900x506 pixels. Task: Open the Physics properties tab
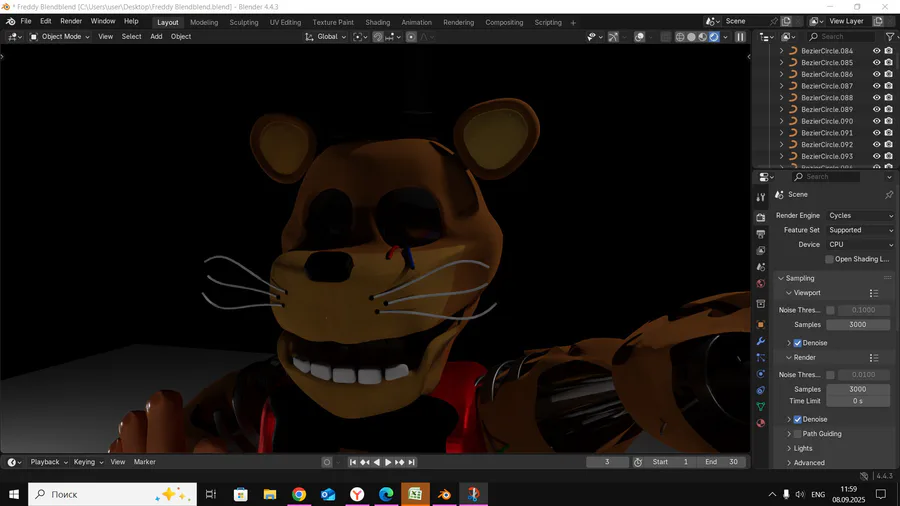pos(761,373)
